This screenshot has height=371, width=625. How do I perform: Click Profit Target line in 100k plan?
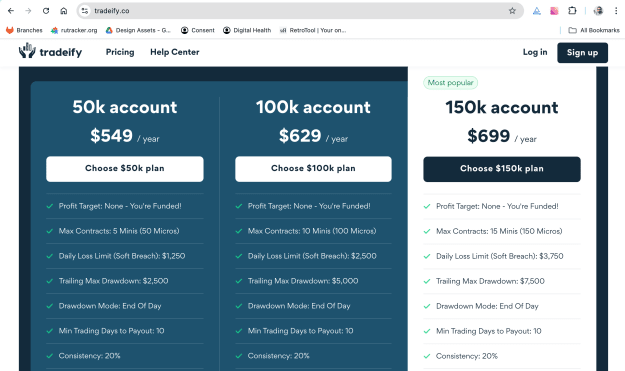309,206
